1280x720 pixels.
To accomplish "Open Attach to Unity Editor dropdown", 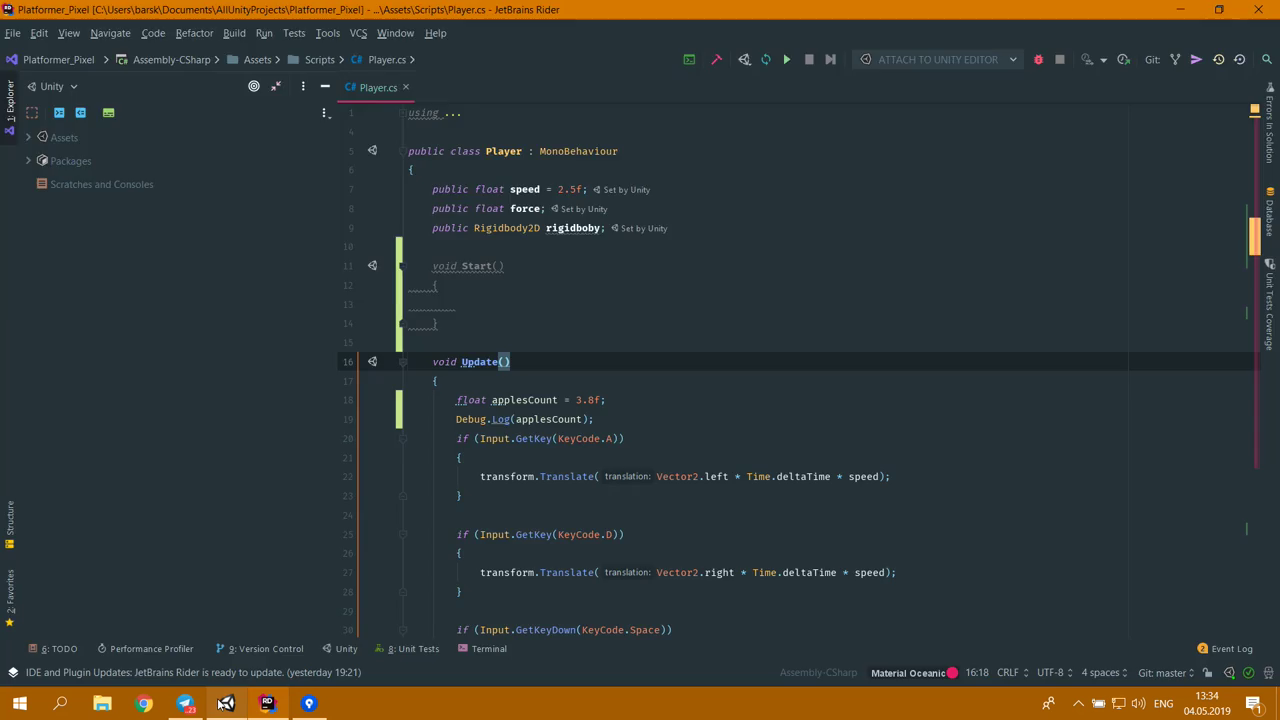I will (938, 60).
